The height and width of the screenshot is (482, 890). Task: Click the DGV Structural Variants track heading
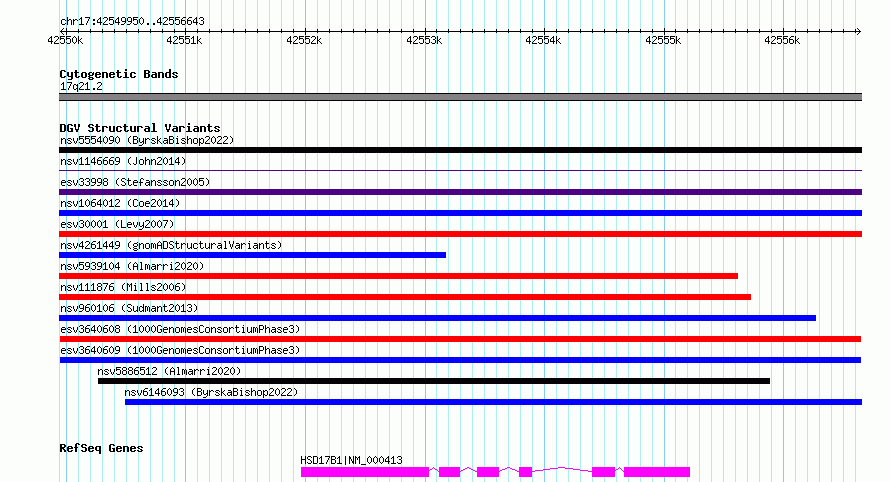(x=140, y=128)
